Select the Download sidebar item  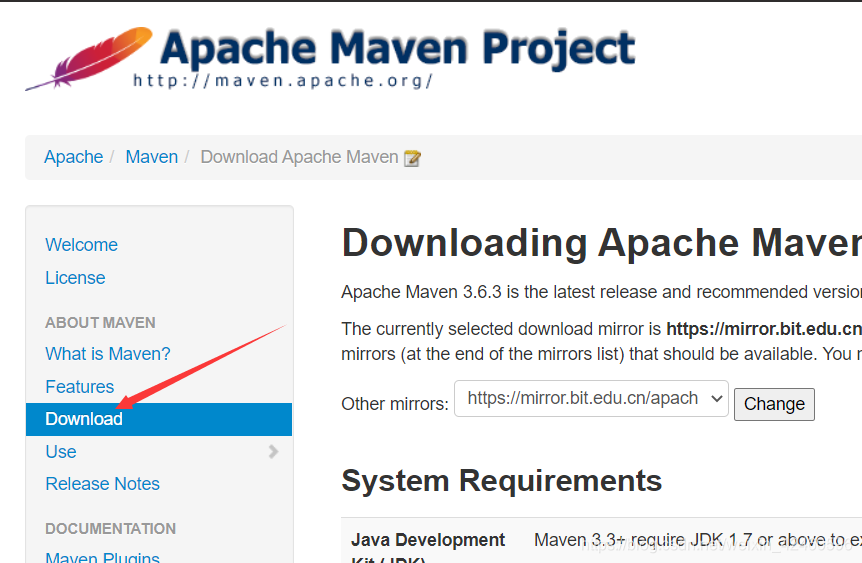(159, 419)
